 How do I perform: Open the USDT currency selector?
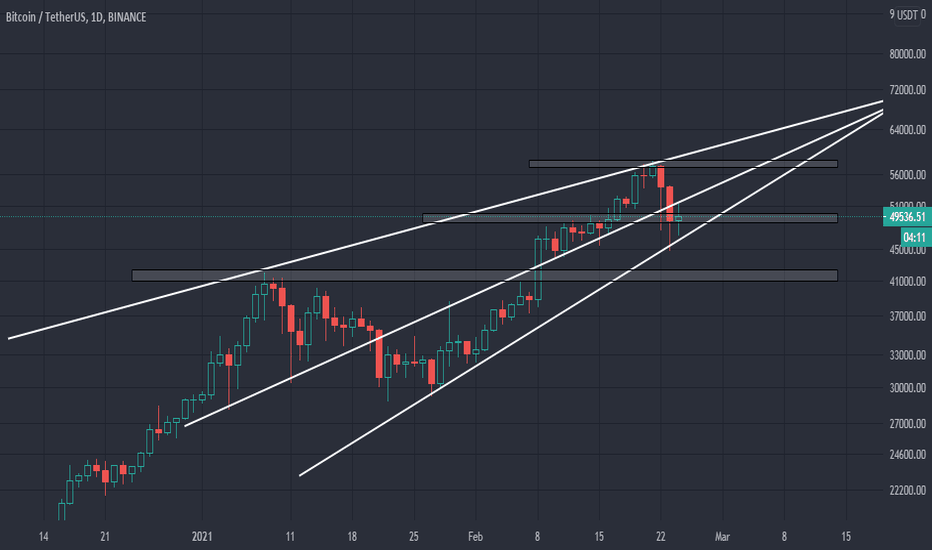pos(907,15)
